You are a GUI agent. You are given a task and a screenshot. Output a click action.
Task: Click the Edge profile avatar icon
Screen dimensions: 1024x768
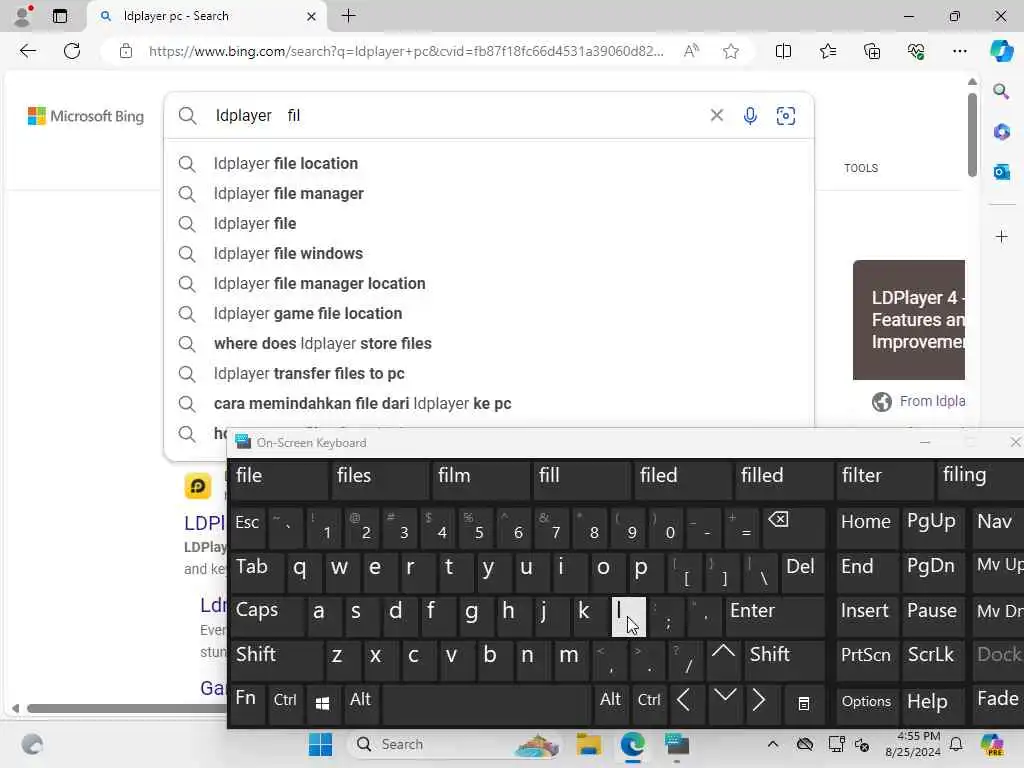pyautogui.click(x=23, y=16)
